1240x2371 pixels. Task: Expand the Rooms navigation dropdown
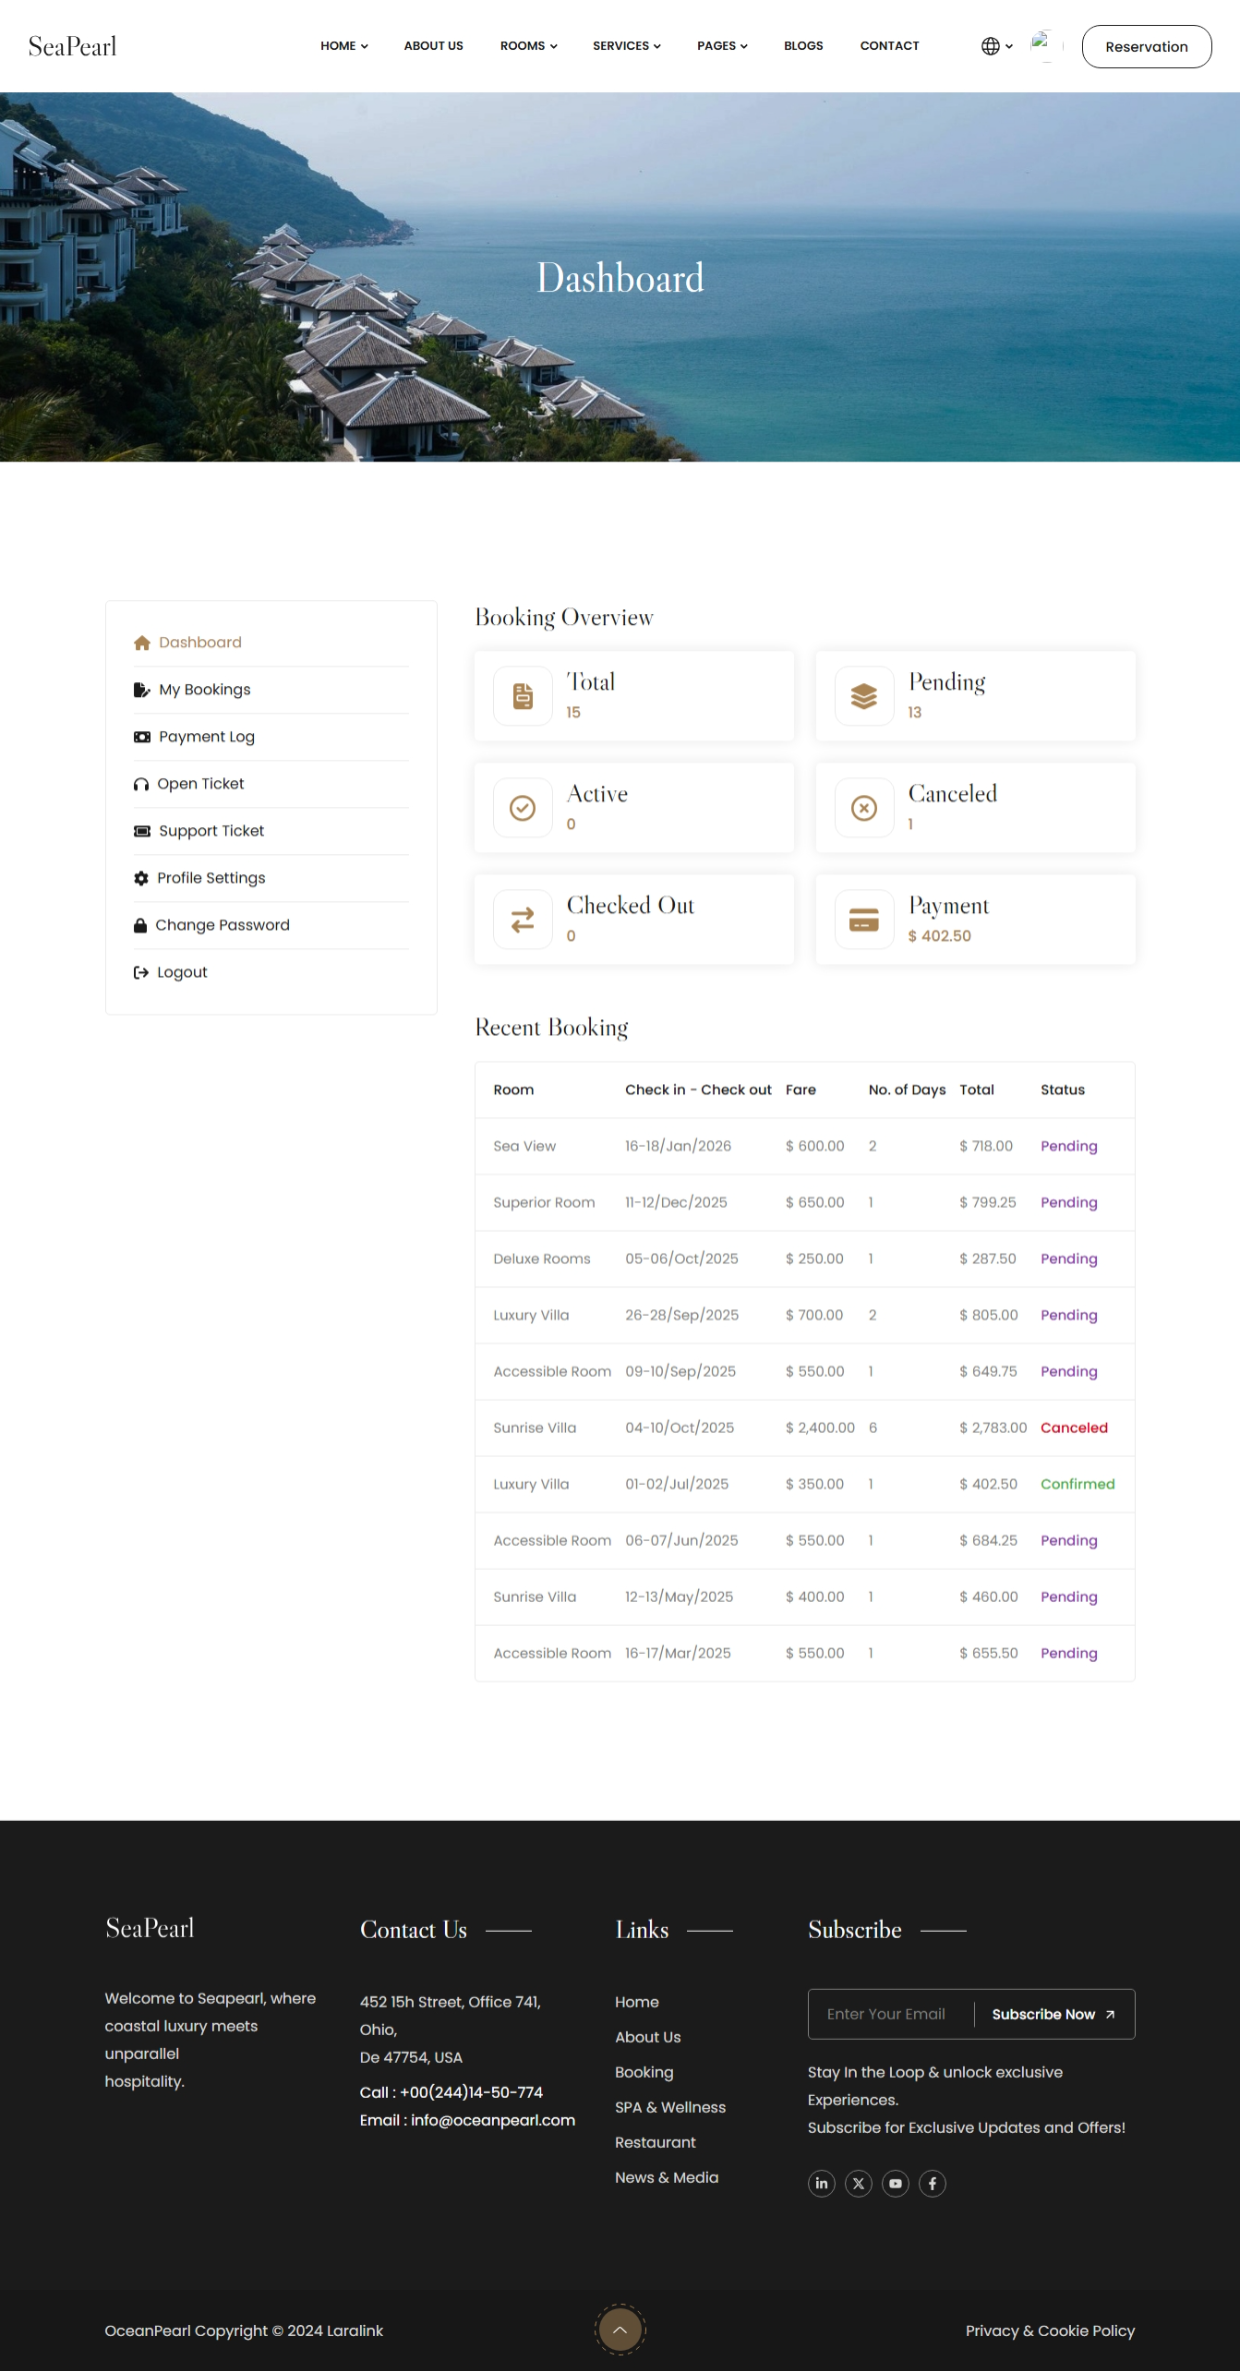528,46
